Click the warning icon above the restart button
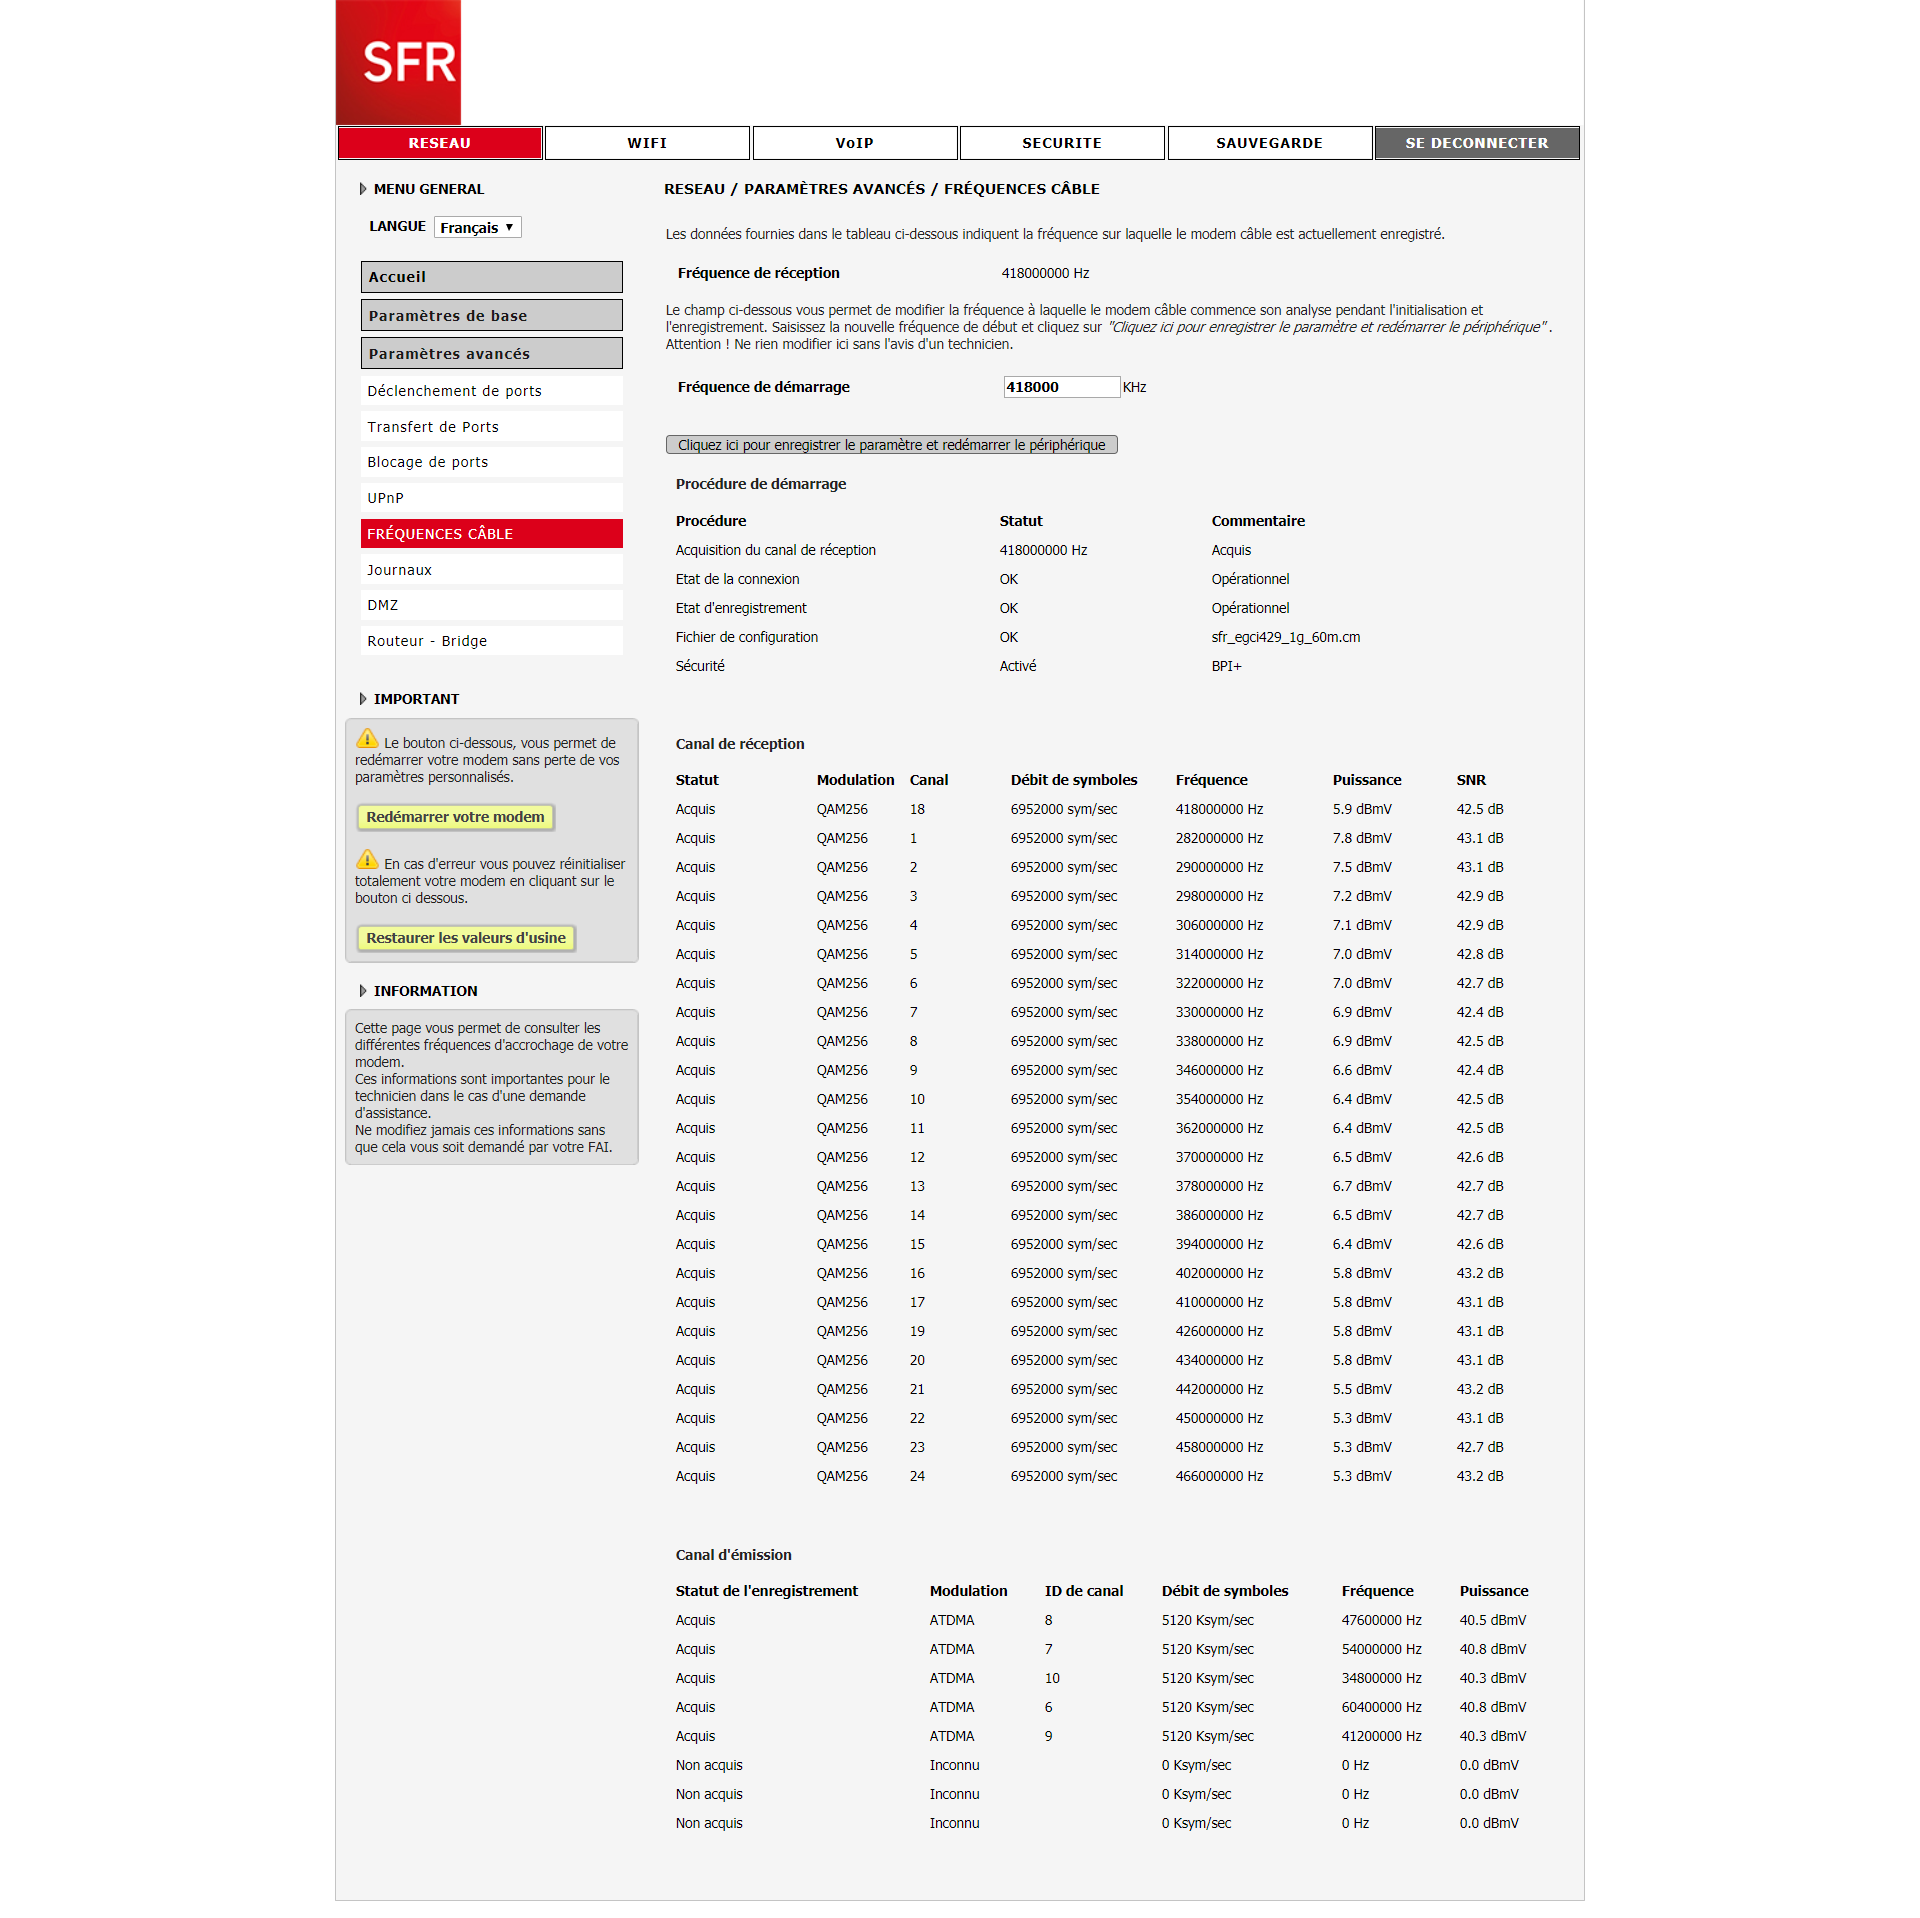 click(366, 740)
